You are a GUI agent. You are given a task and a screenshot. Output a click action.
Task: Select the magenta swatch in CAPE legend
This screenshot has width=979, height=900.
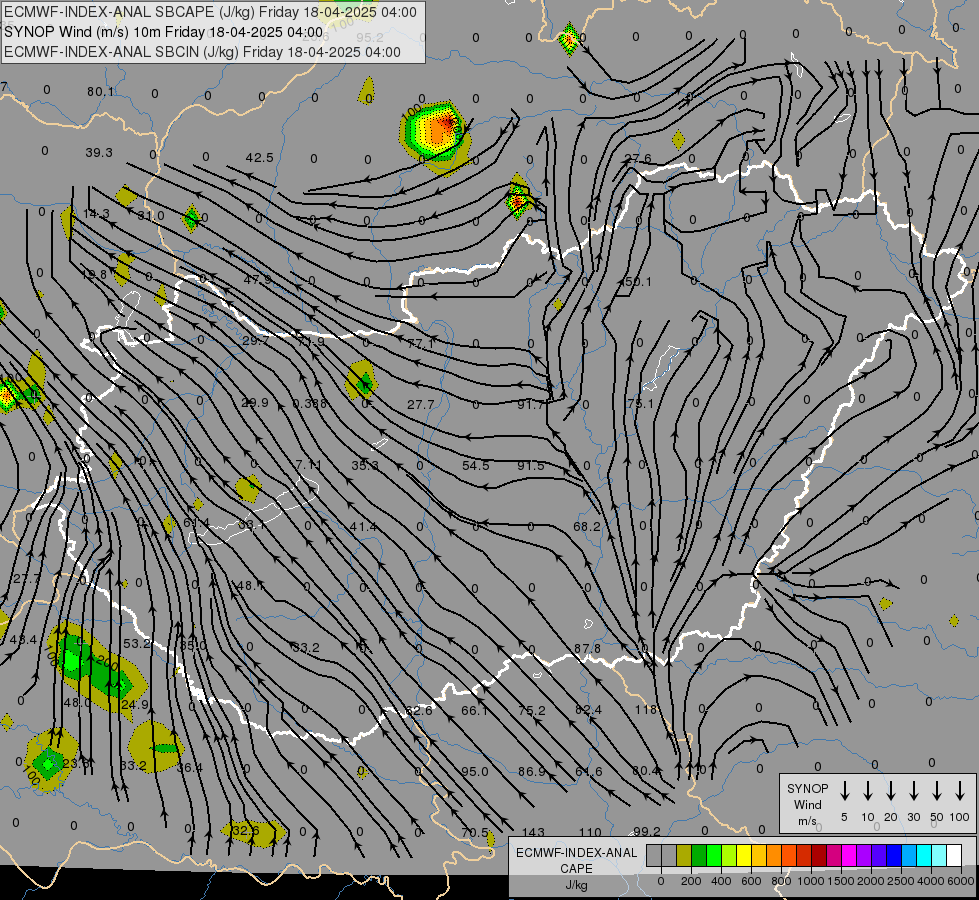(849, 855)
